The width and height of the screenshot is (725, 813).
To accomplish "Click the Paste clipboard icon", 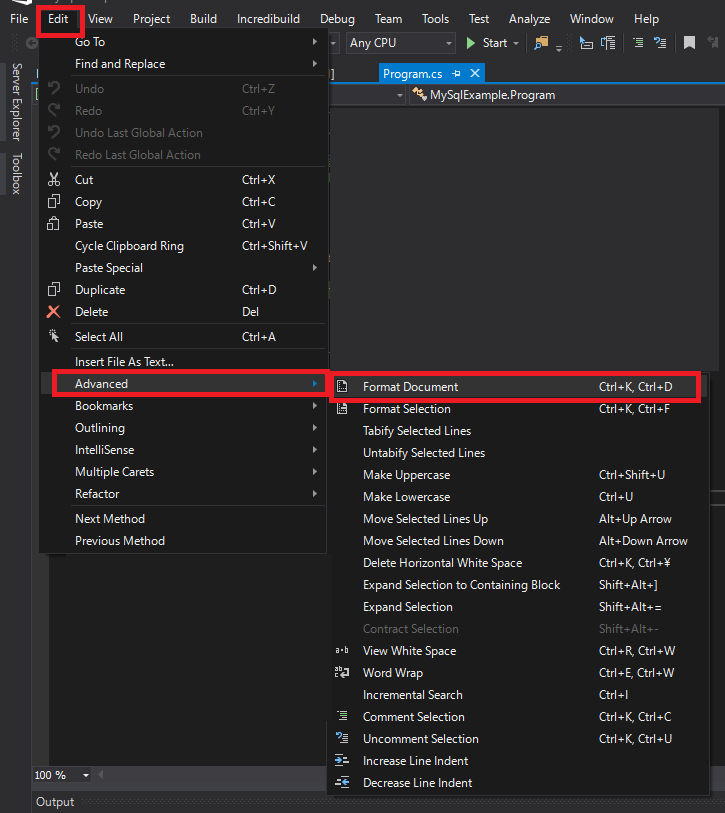I will pos(53,223).
